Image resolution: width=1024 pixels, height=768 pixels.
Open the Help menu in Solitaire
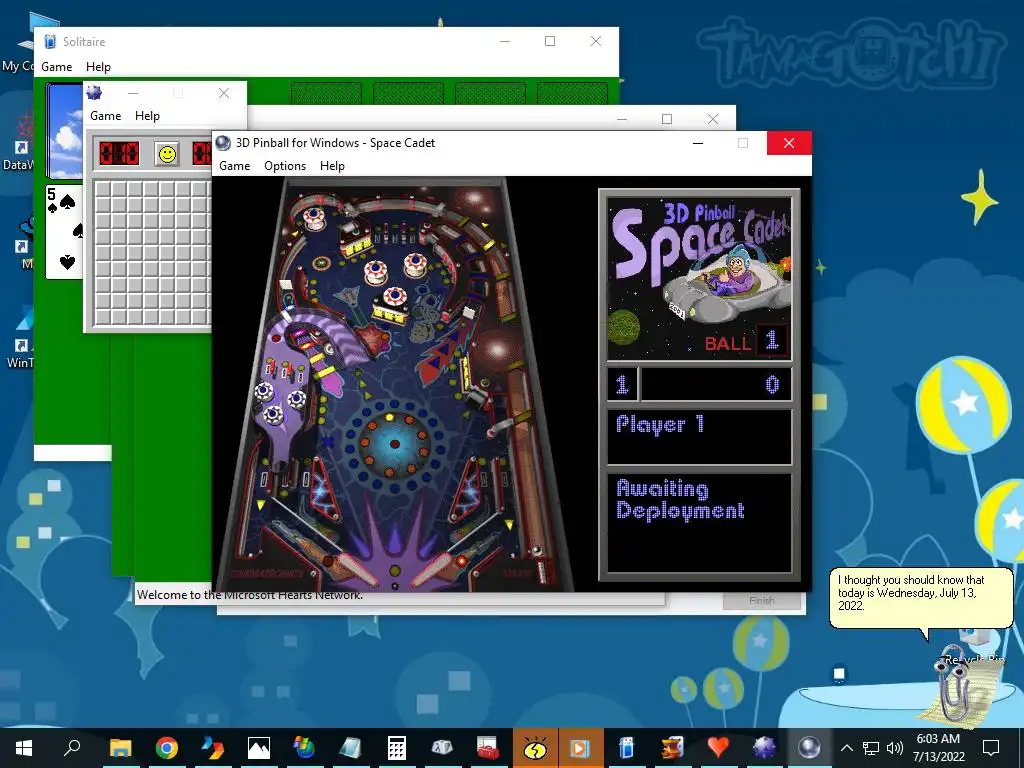point(98,67)
